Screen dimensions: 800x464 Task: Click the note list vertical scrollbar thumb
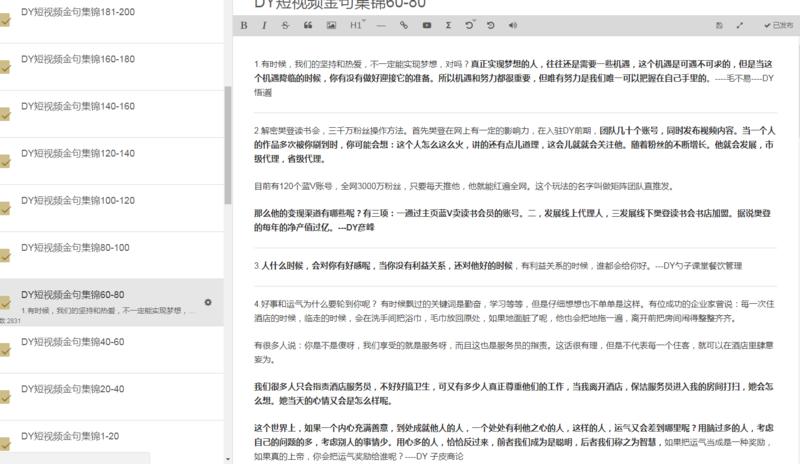228,145
